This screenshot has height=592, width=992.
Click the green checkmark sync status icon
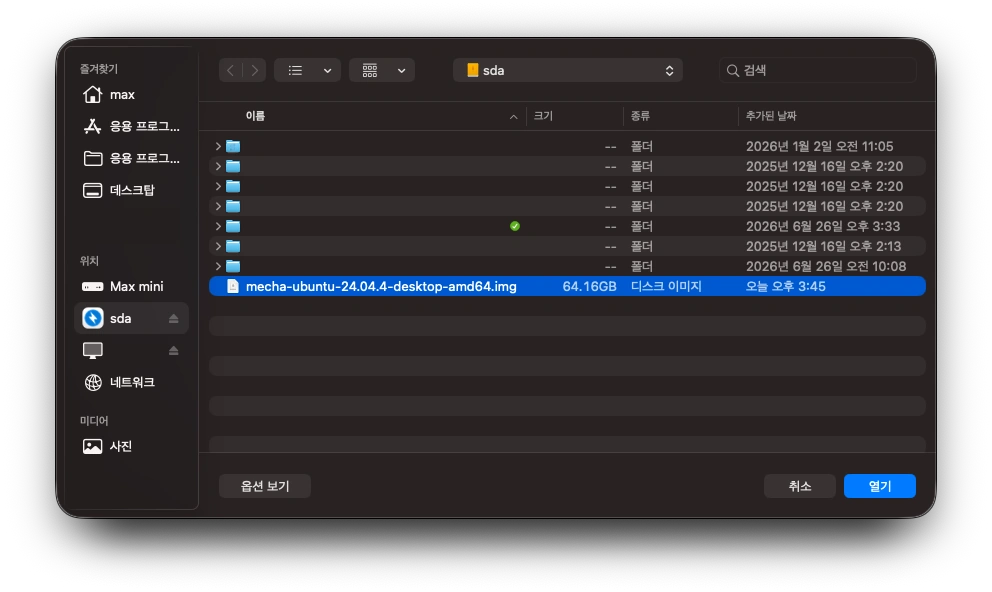point(515,226)
